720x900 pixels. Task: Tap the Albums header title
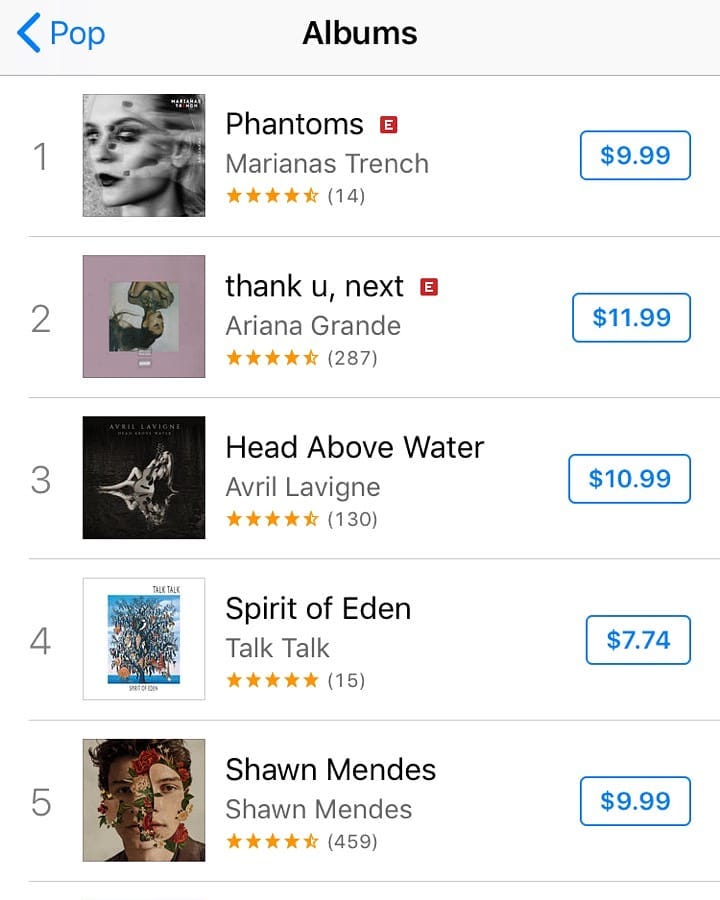pyautogui.click(x=360, y=34)
